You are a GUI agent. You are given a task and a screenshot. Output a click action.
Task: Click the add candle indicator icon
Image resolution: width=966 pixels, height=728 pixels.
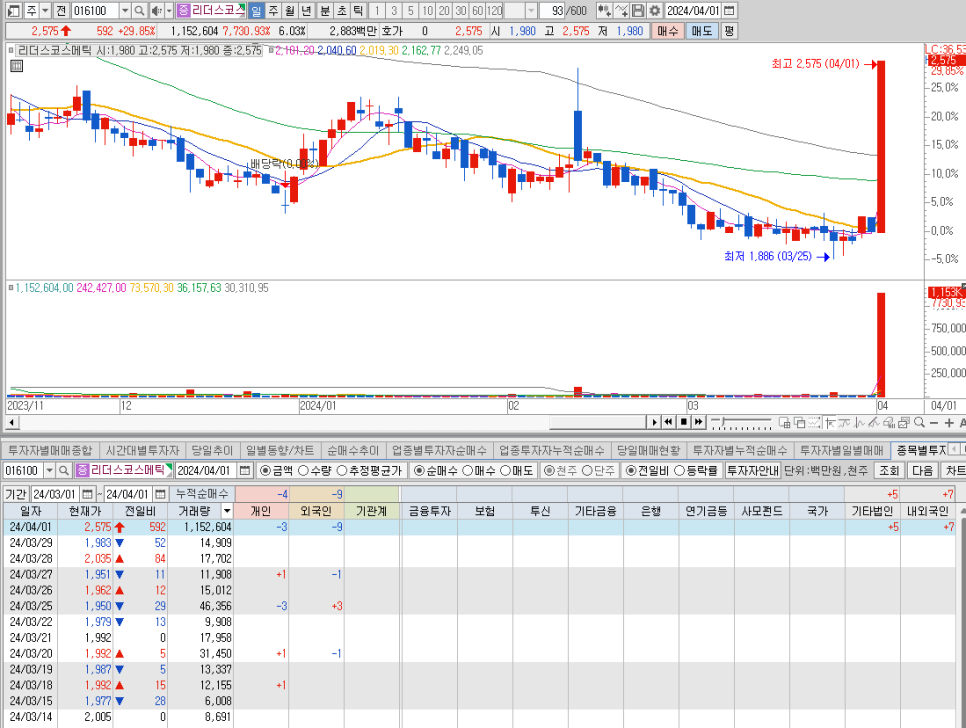click(x=604, y=10)
